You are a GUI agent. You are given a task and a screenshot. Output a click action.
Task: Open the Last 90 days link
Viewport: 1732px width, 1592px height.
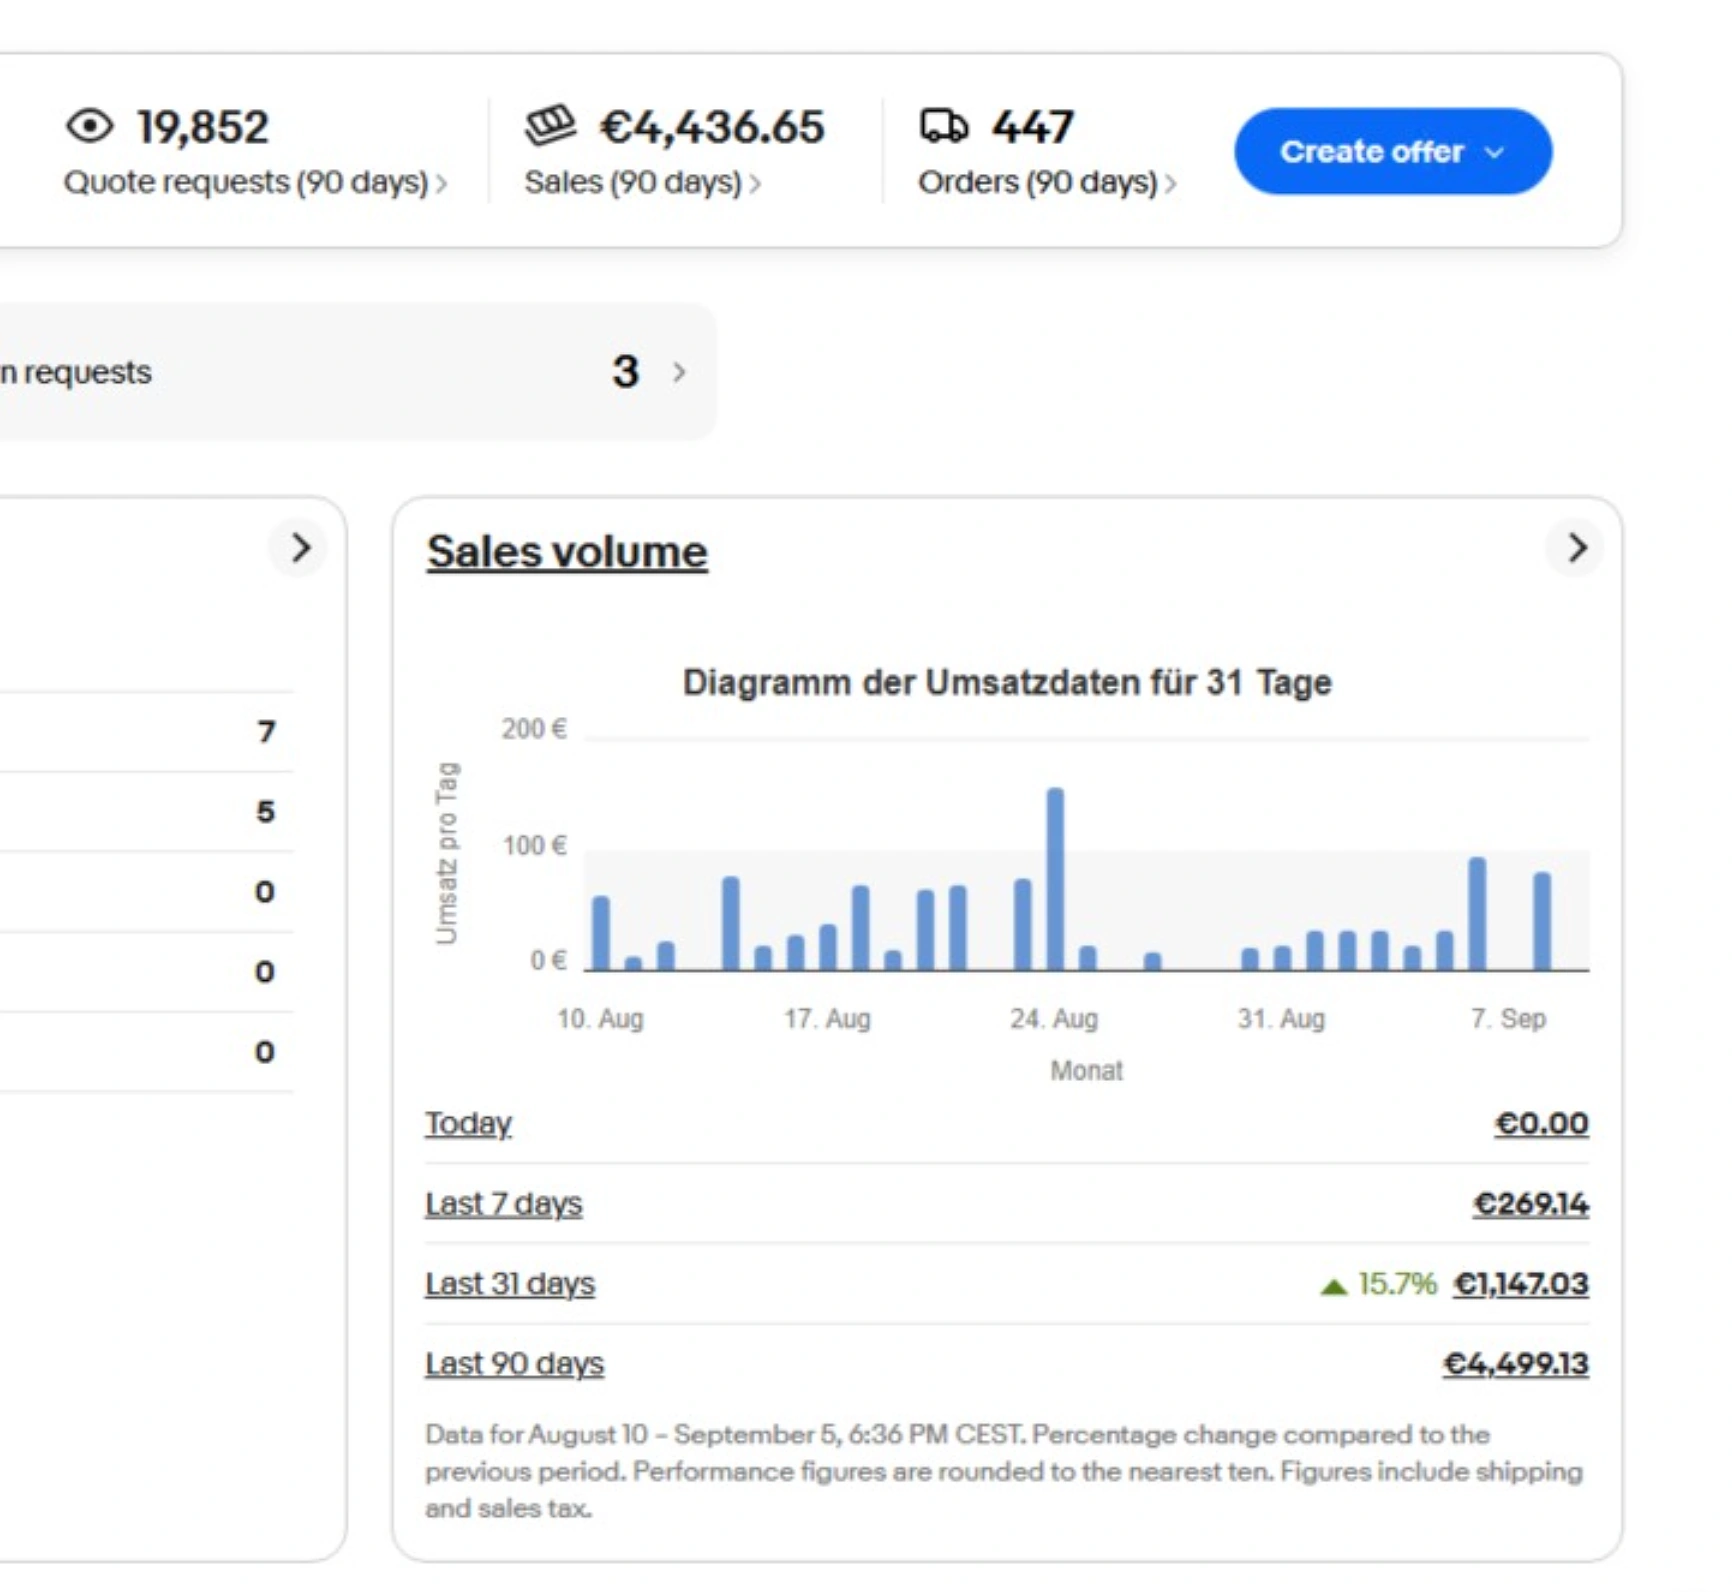(514, 1364)
